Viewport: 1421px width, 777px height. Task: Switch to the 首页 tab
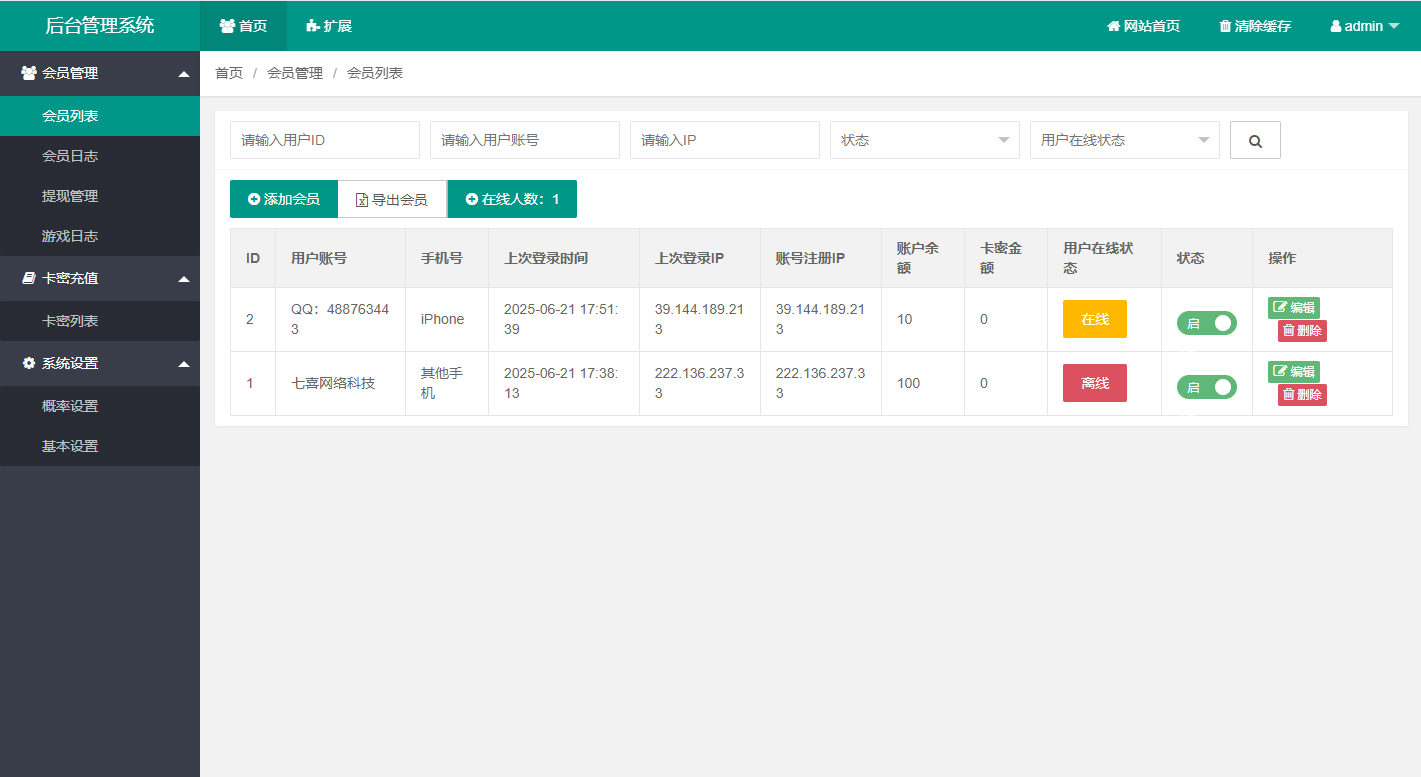click(x=243, y=26)
